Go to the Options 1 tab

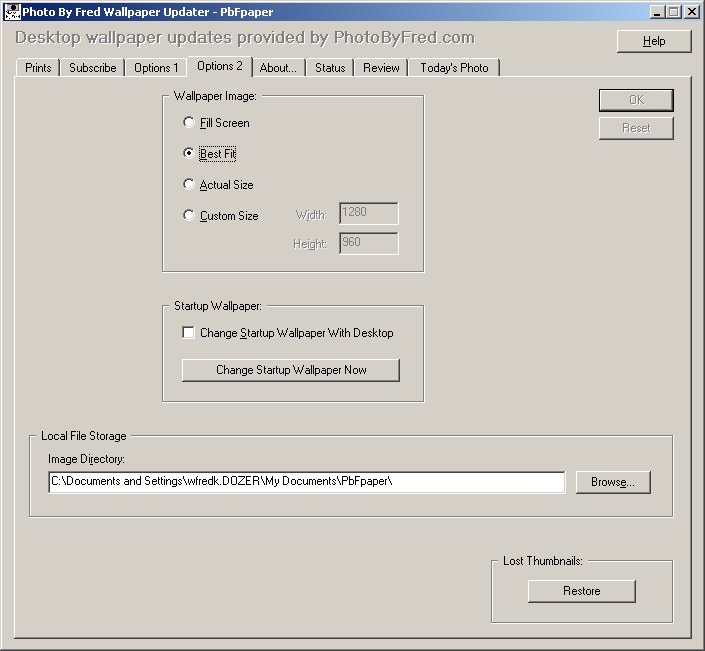coord(156,68)
